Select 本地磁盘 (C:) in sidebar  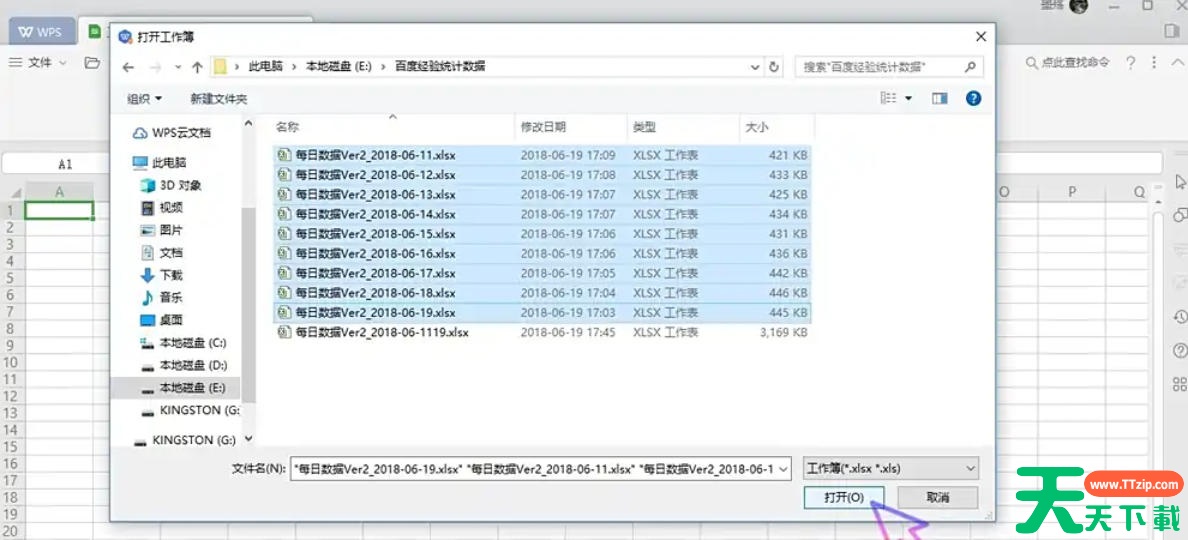pyautogui.click(x=183, y=342)
